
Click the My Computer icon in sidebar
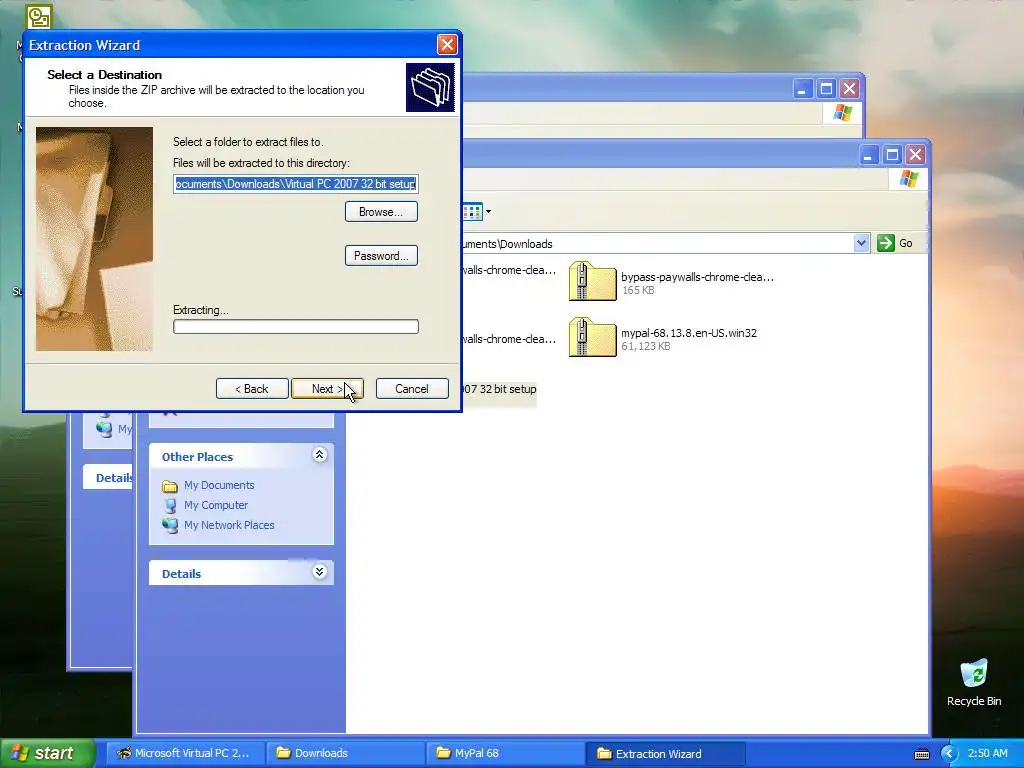170,505
